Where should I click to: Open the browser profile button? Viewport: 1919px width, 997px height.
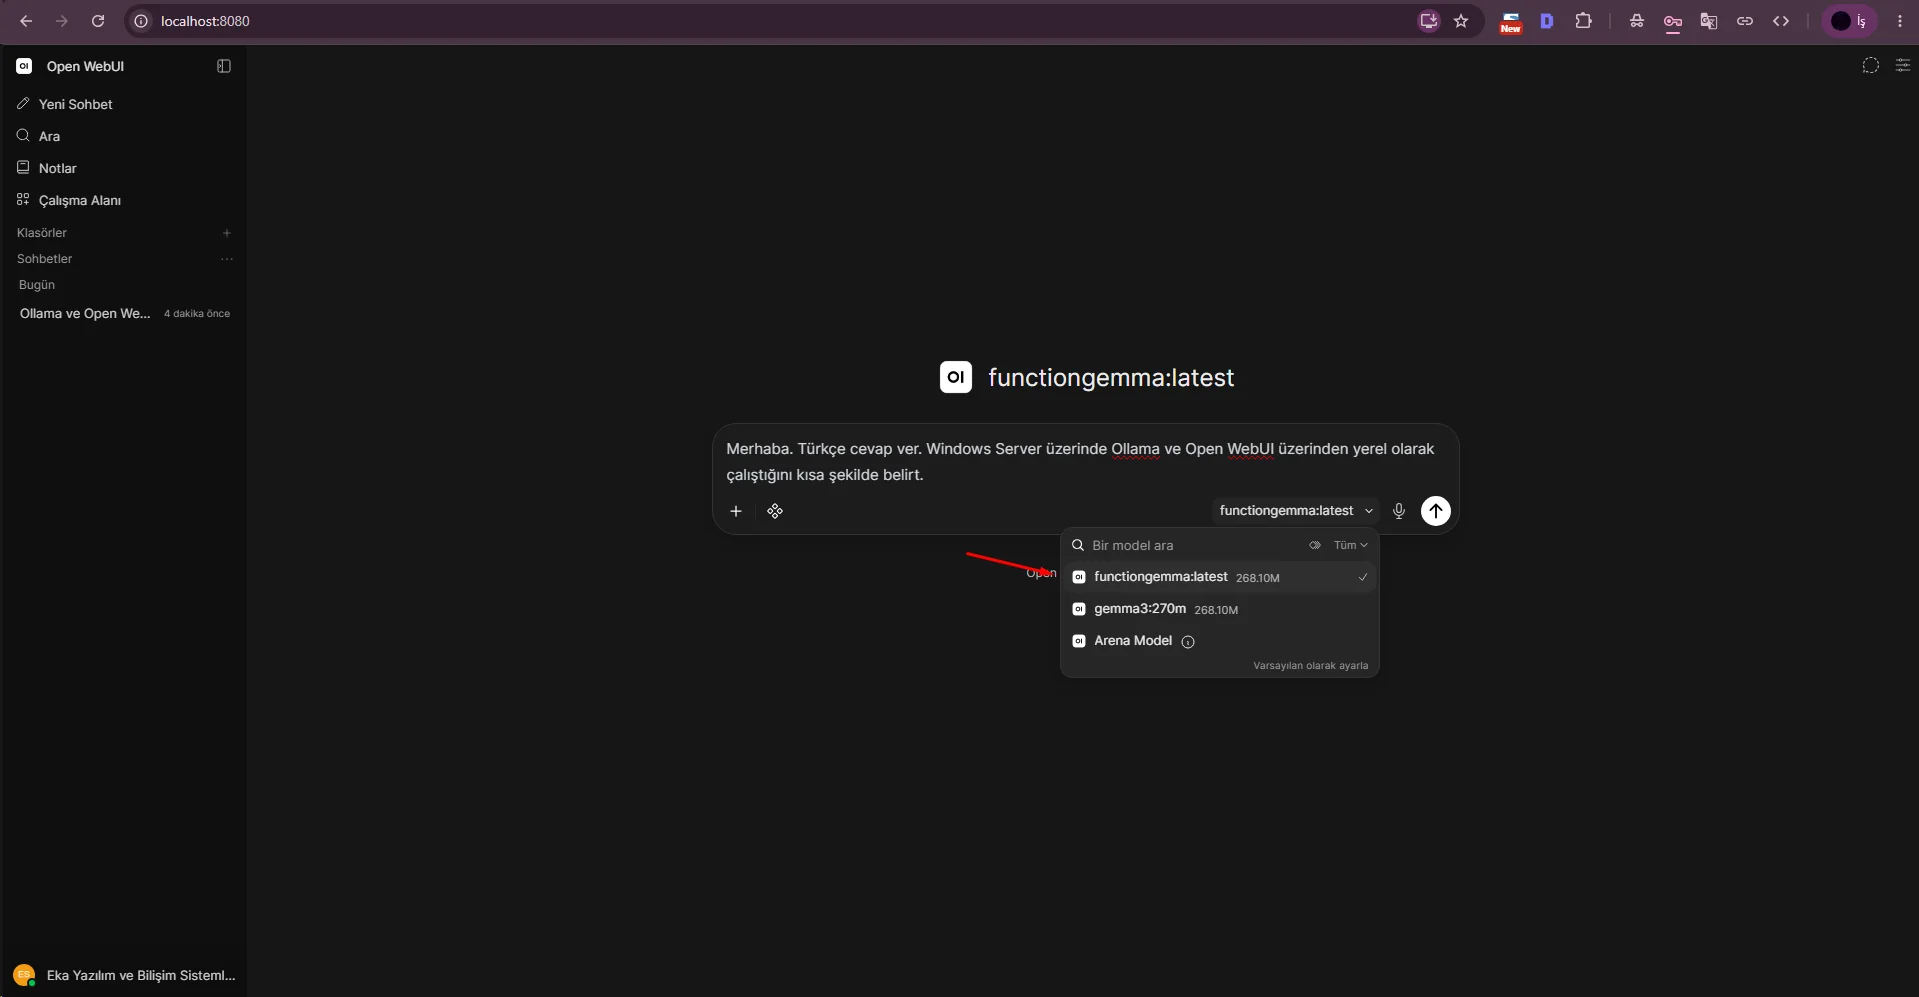pos(1849,21)
